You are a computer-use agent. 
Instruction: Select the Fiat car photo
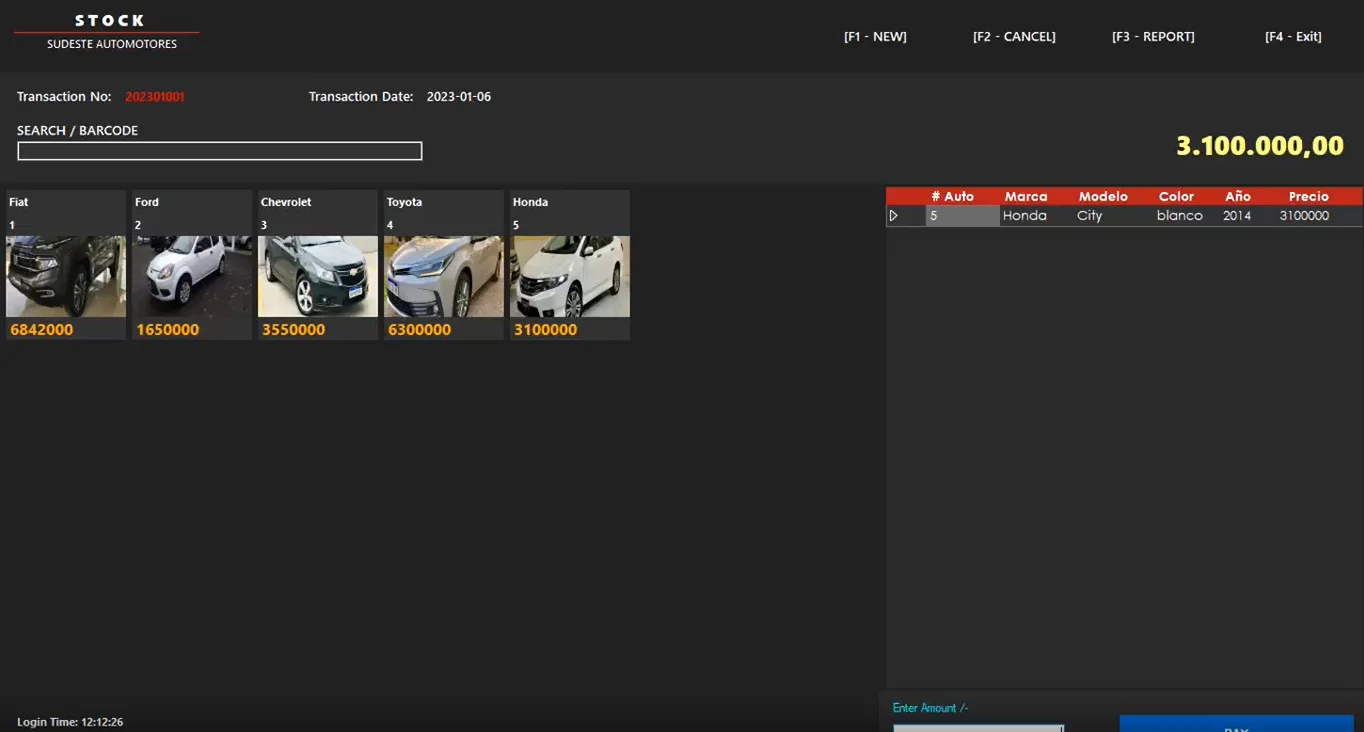click(66, 277)
